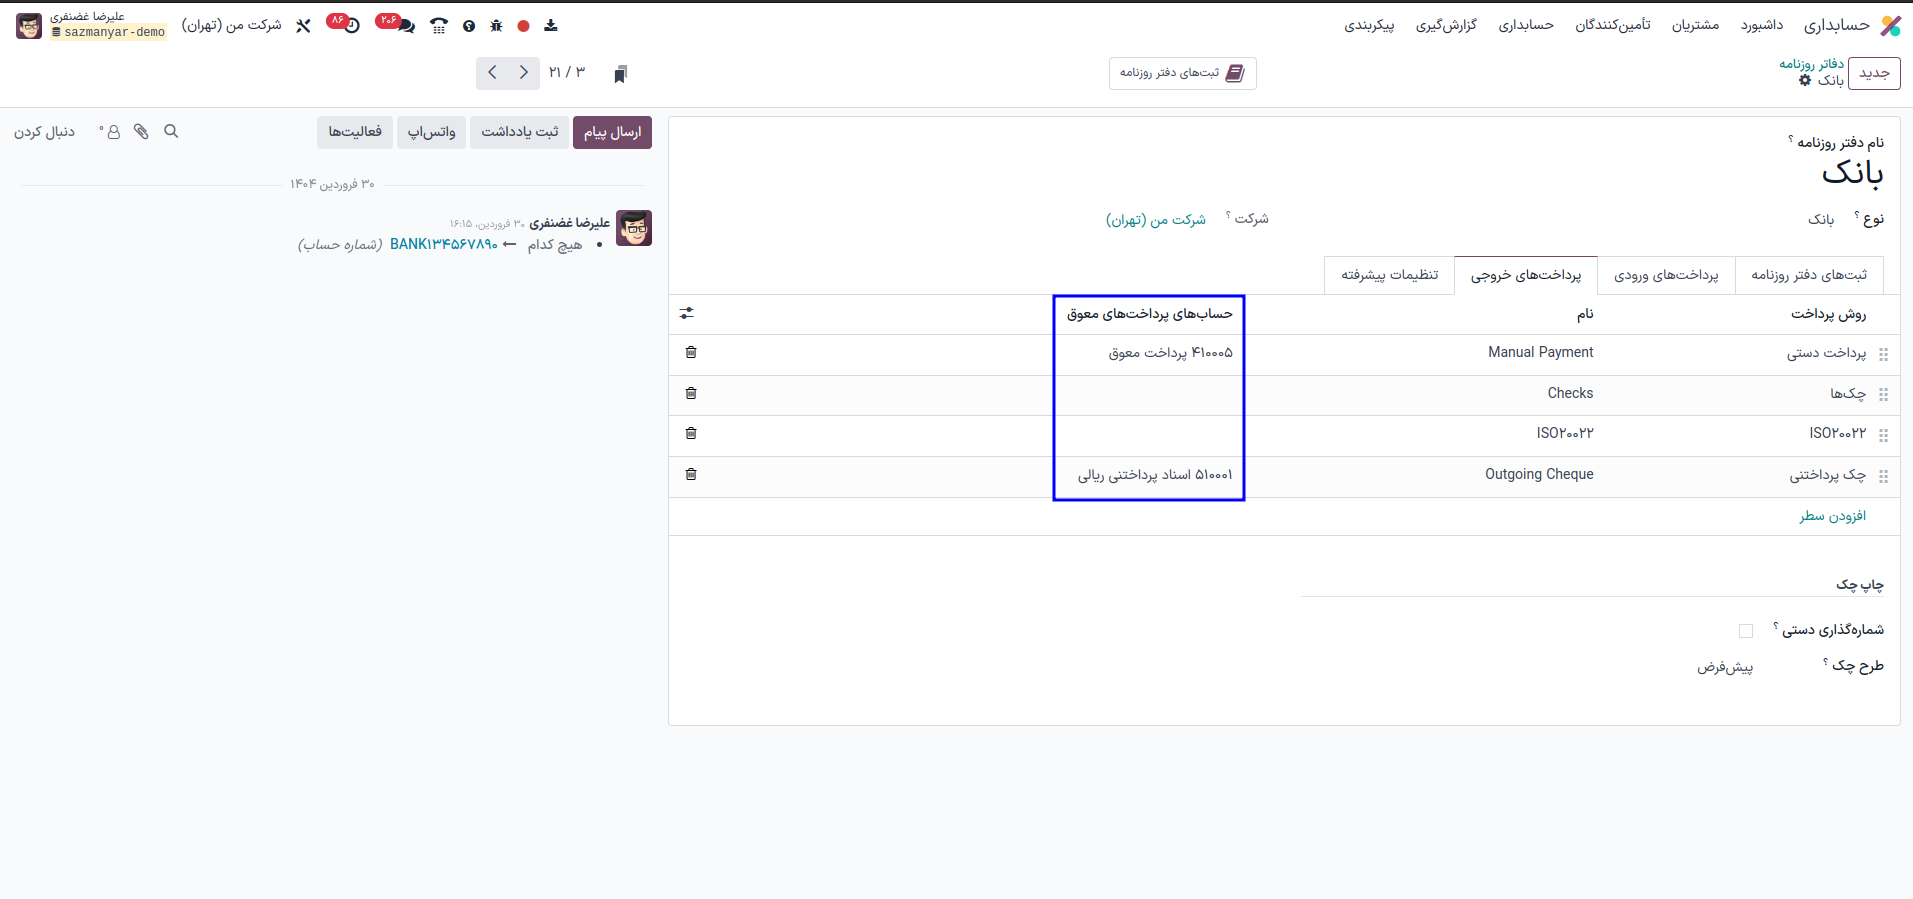1913x899 pixels.
Task: Click the paperclip attachments icon in chatter
Action: click(141, 132)
